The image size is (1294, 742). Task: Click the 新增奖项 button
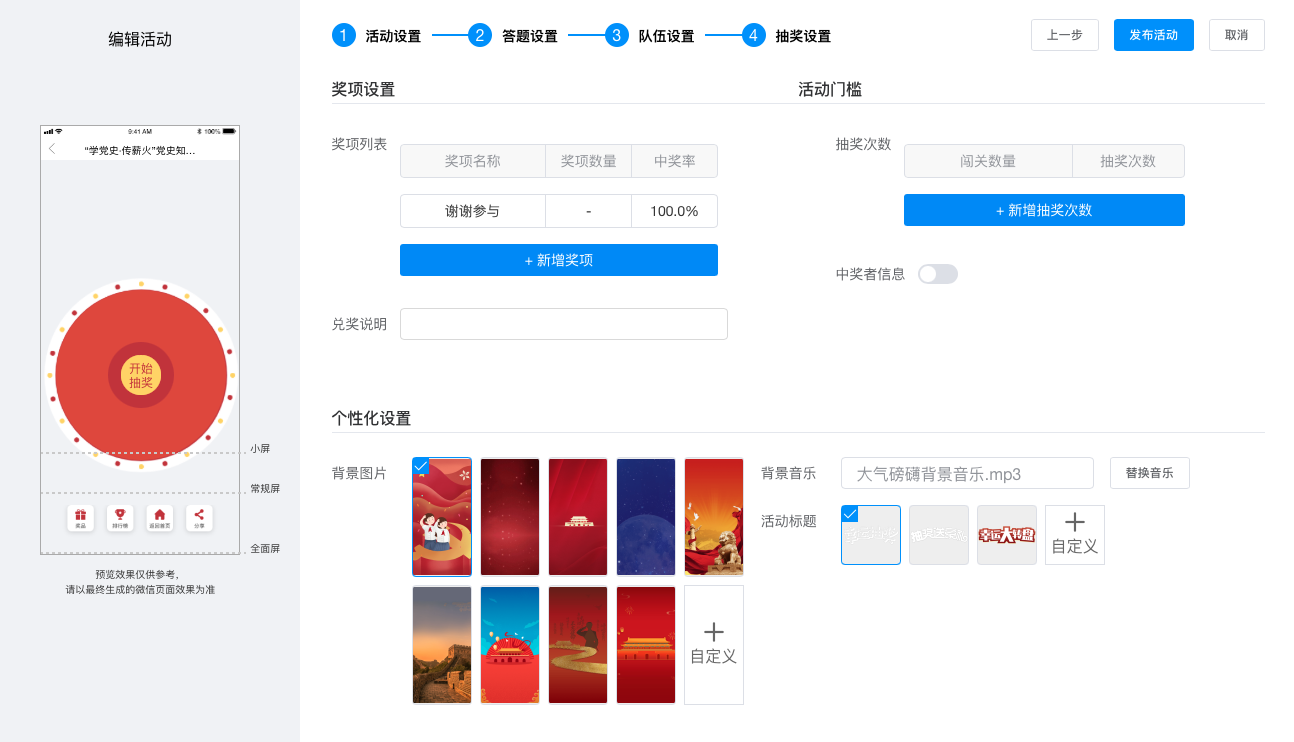(558, 260)
